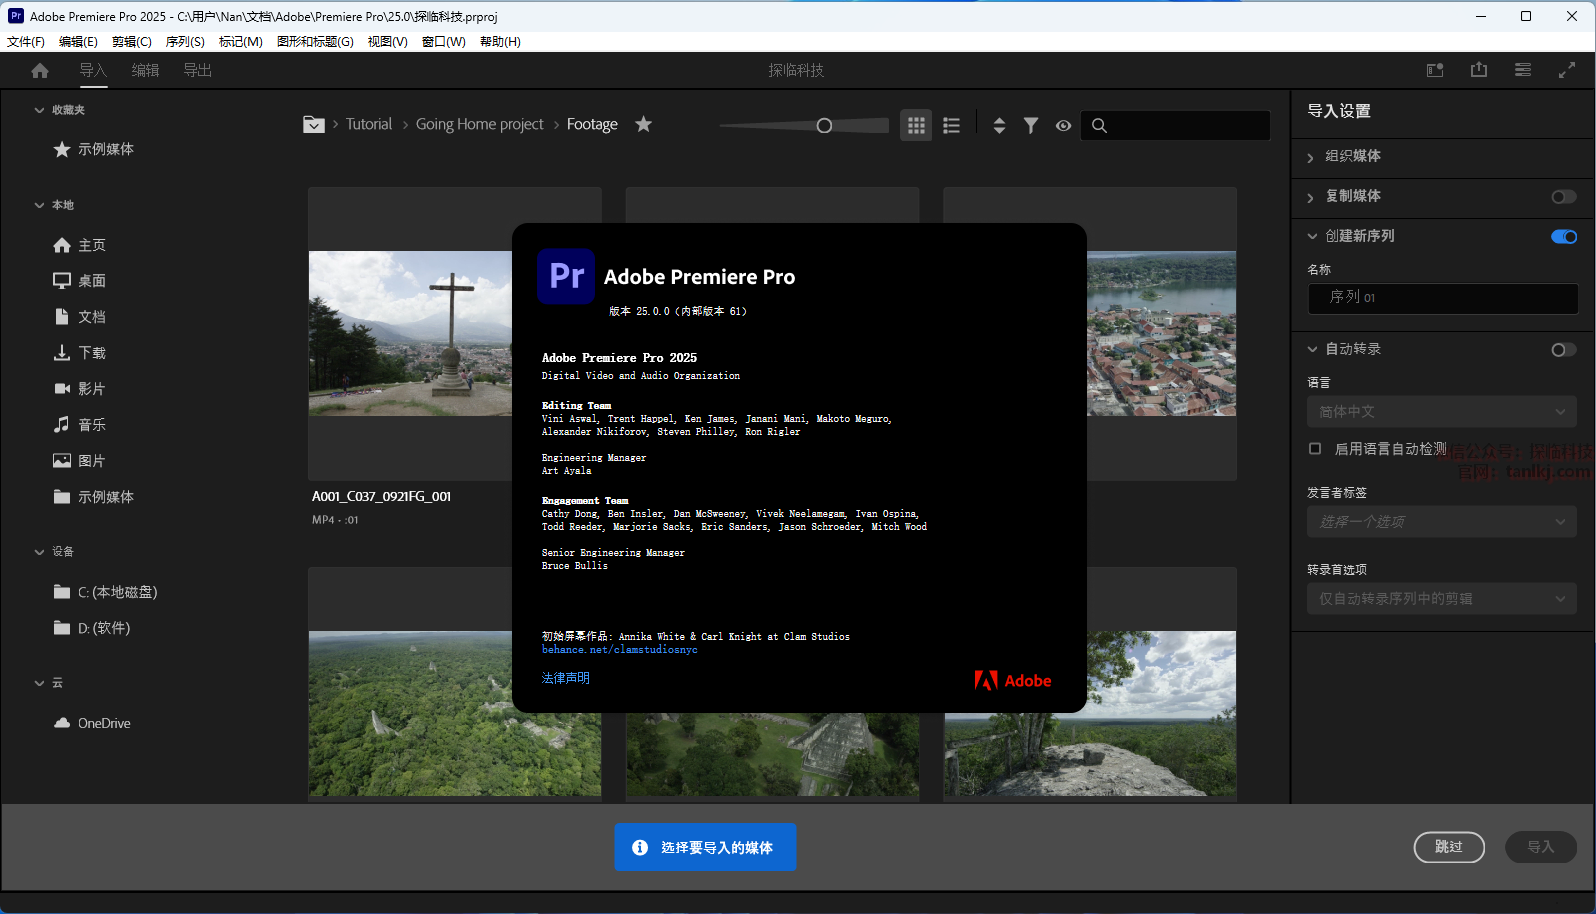Add Footage folder to favorites star
The height and width of the screenshot is (914, 1596).
coord(643,124)
